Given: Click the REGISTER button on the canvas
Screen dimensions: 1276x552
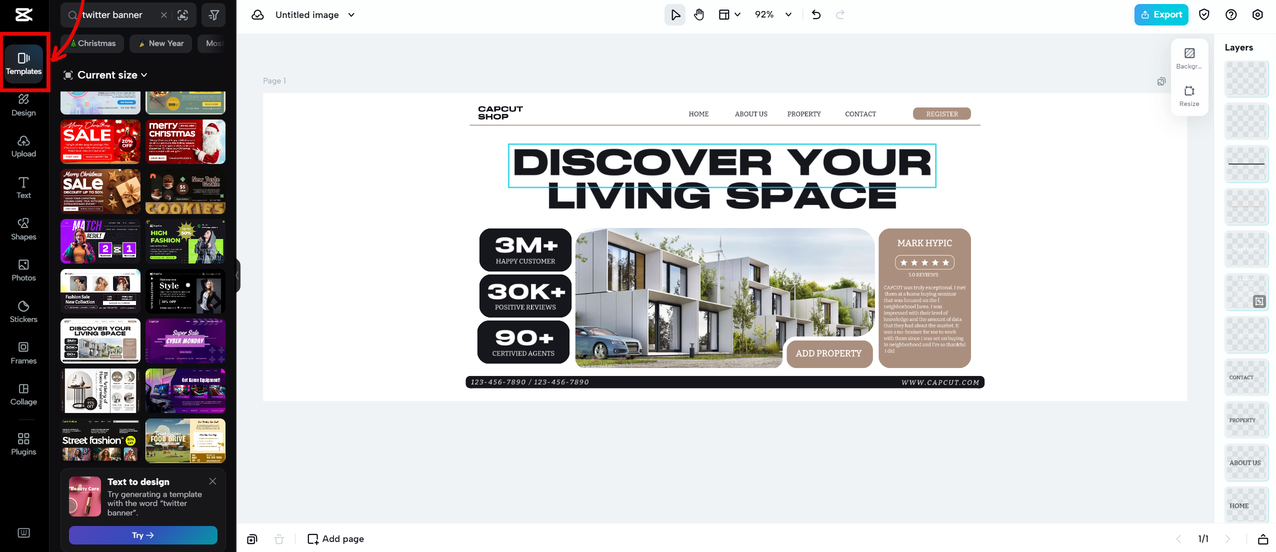Looking at the screenshot, I should coord(942,114).
